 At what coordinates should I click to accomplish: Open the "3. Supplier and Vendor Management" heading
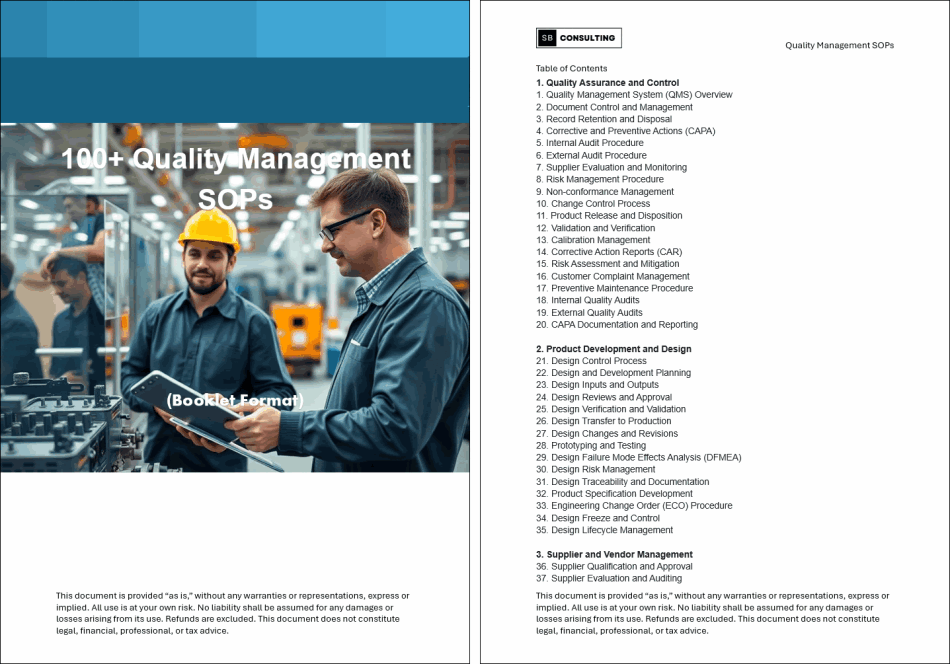point(614,554)
